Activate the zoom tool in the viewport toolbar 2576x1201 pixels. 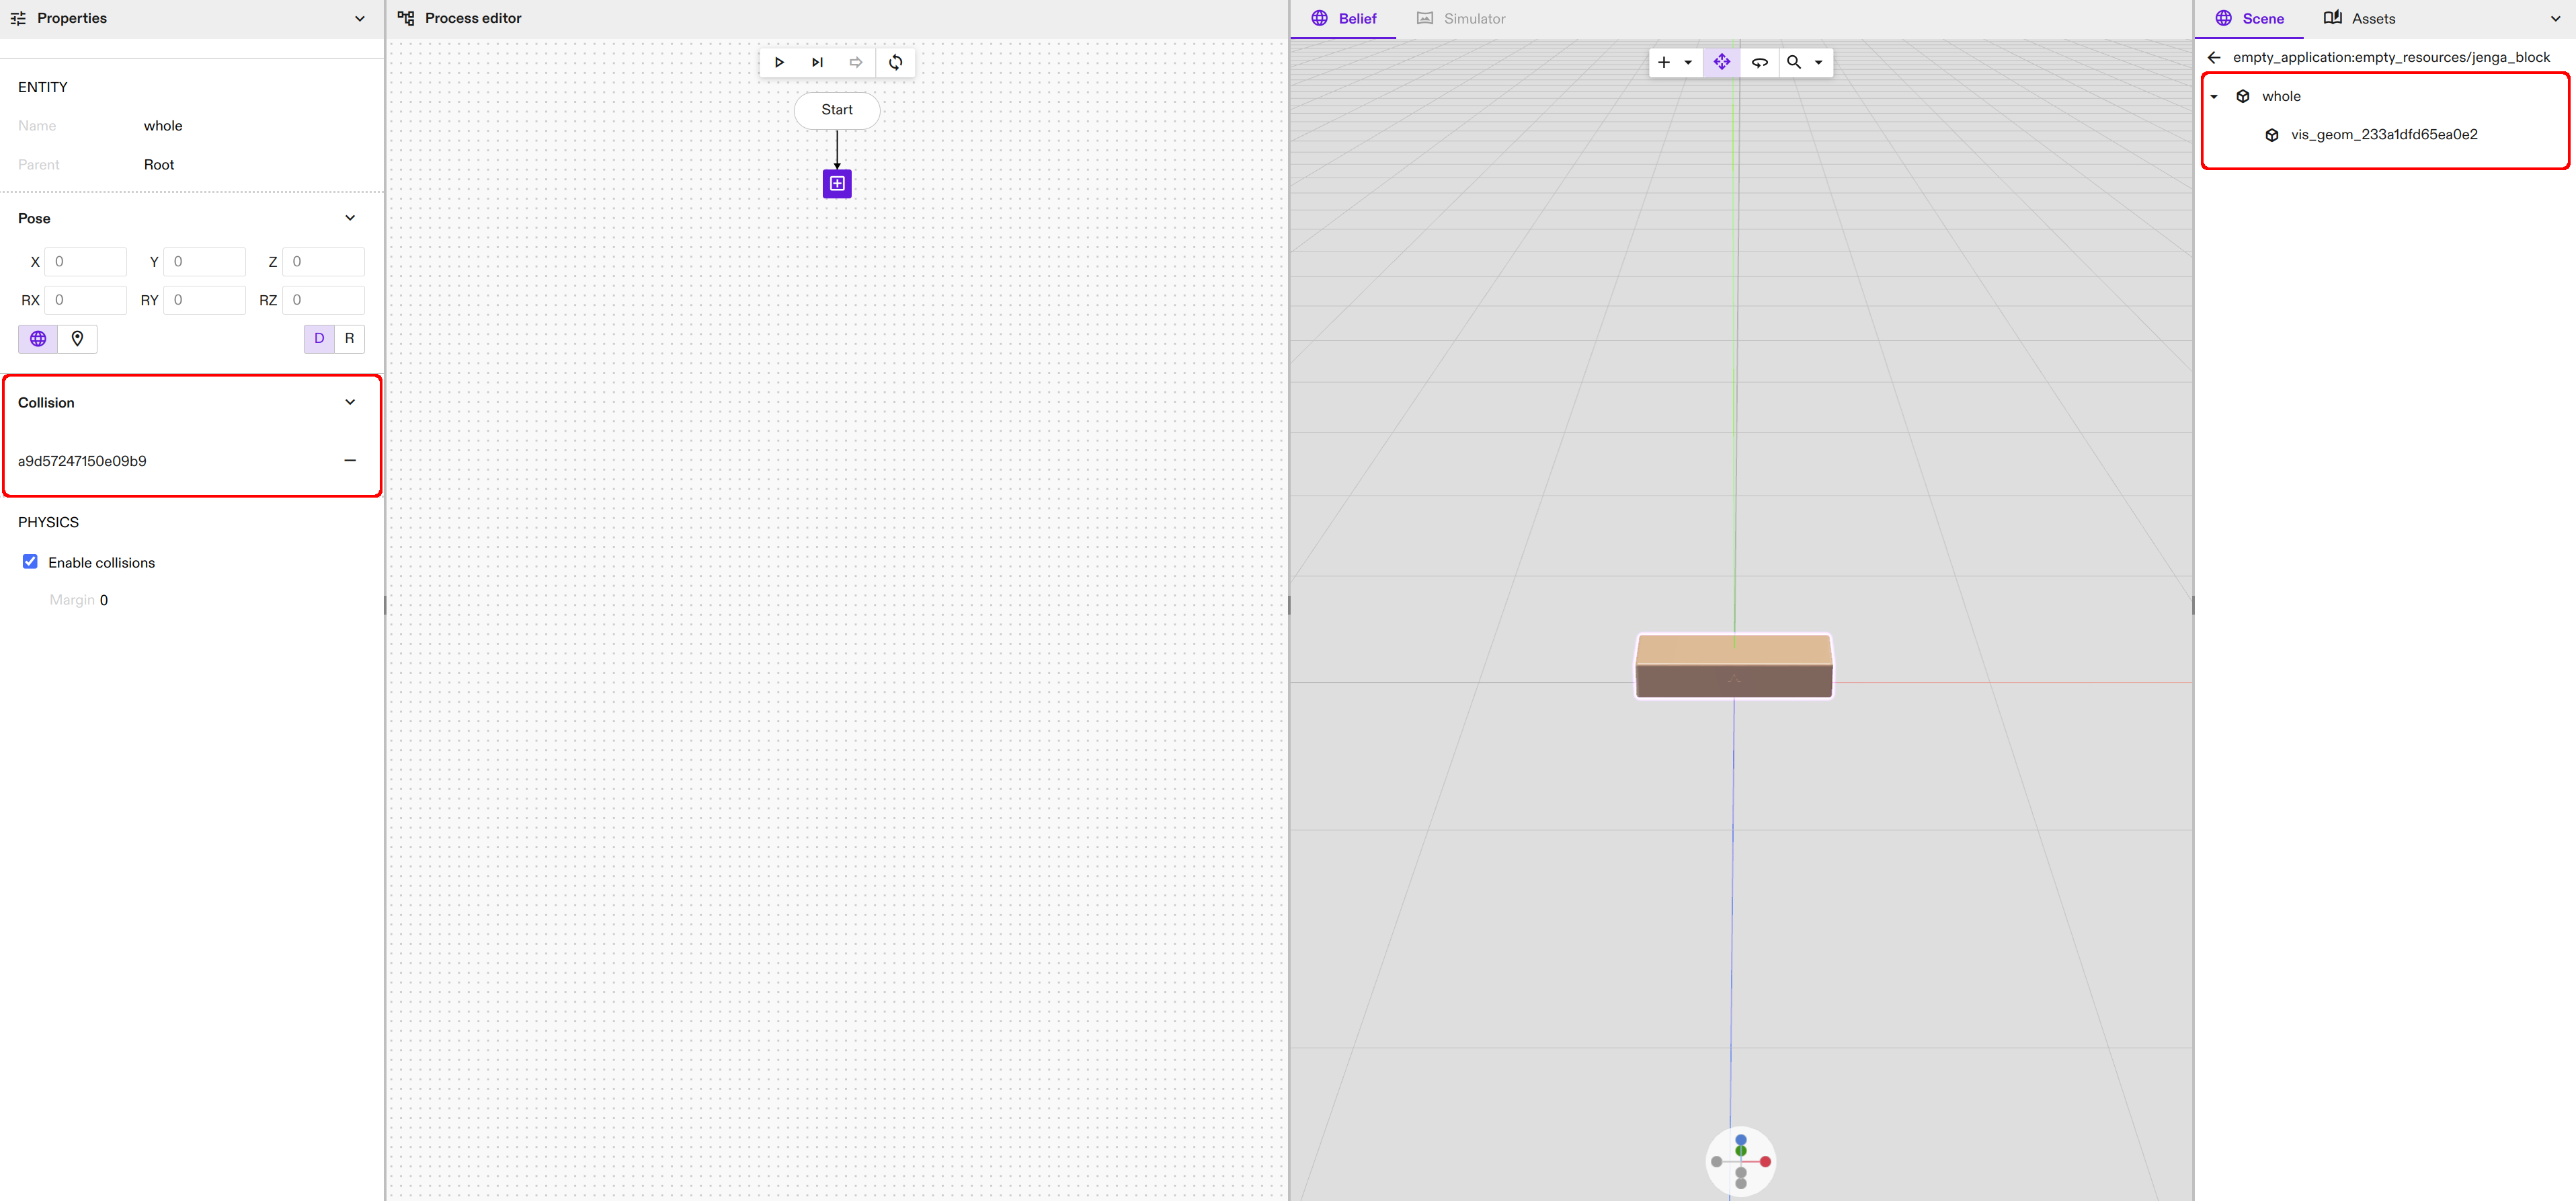coord(1793,62)
